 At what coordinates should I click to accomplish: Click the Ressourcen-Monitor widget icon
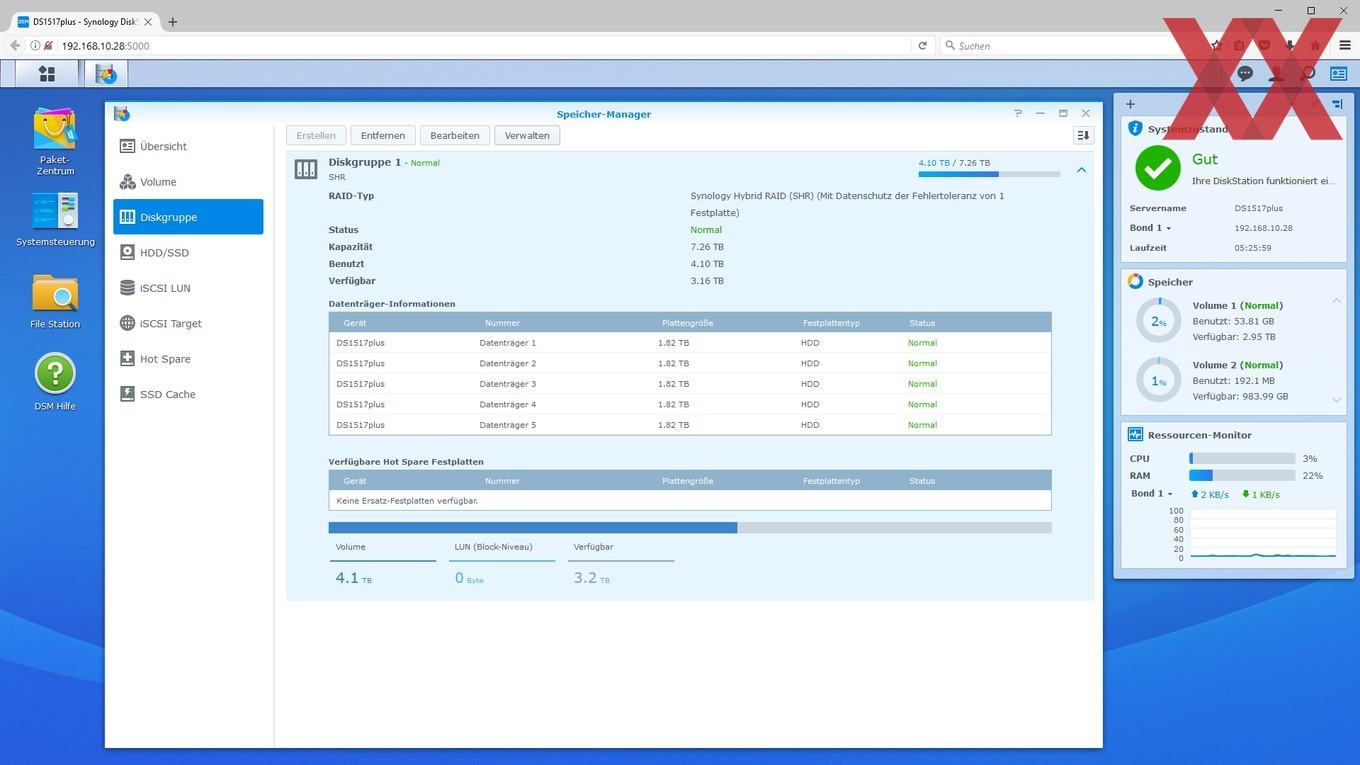click(x=1135, y=434)
